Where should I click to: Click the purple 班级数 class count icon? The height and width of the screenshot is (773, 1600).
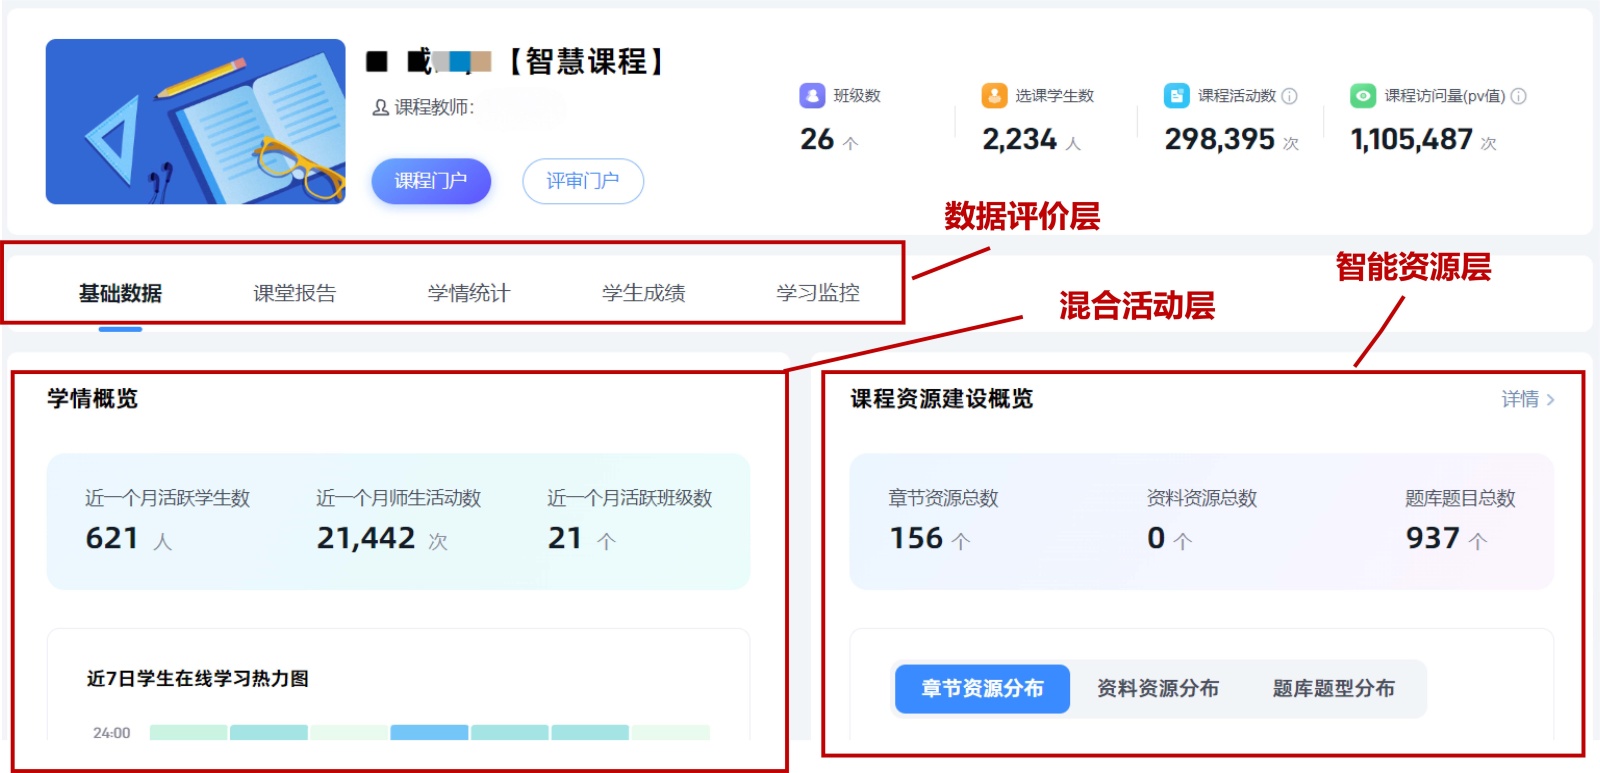coord(812,96)
